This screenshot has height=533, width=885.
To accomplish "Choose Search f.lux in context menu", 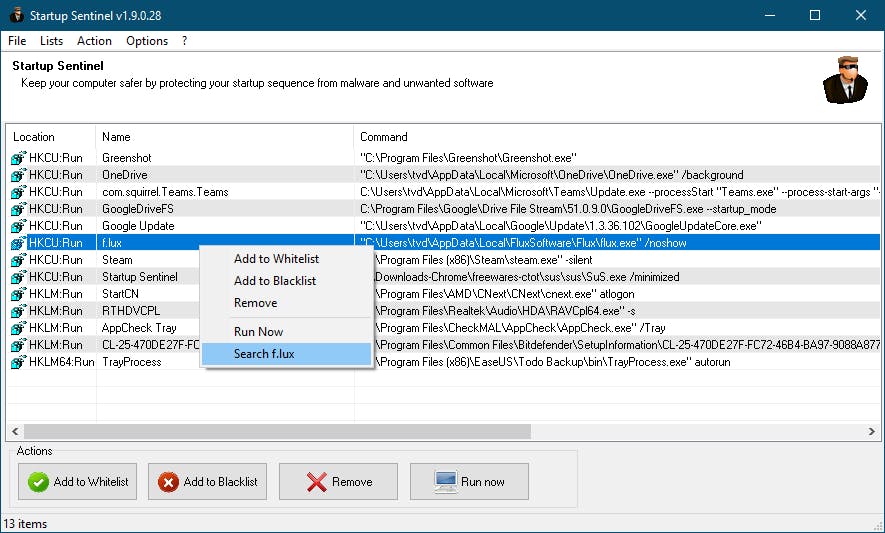I will coord(286,354).
